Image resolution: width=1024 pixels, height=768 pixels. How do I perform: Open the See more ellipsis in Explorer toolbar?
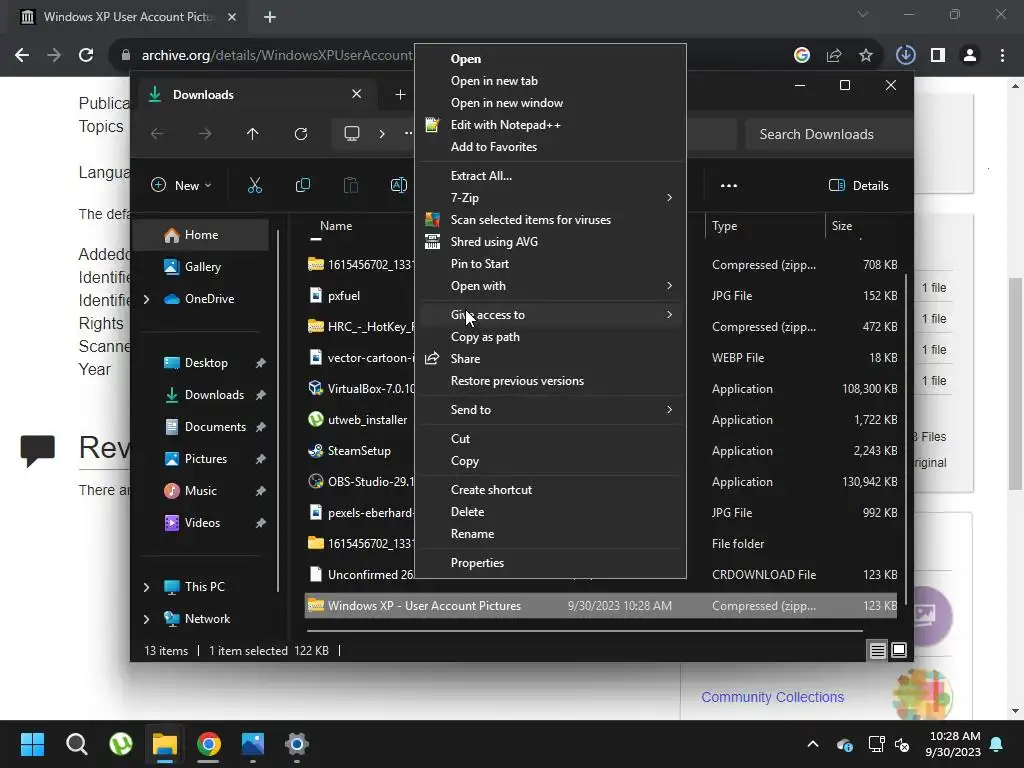[x=729, y=185]
